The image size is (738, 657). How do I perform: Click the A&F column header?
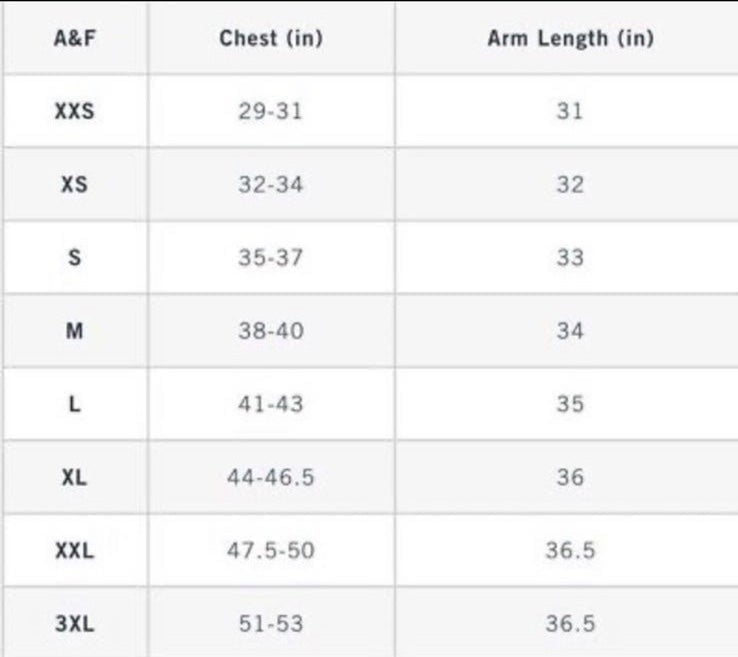74,38
